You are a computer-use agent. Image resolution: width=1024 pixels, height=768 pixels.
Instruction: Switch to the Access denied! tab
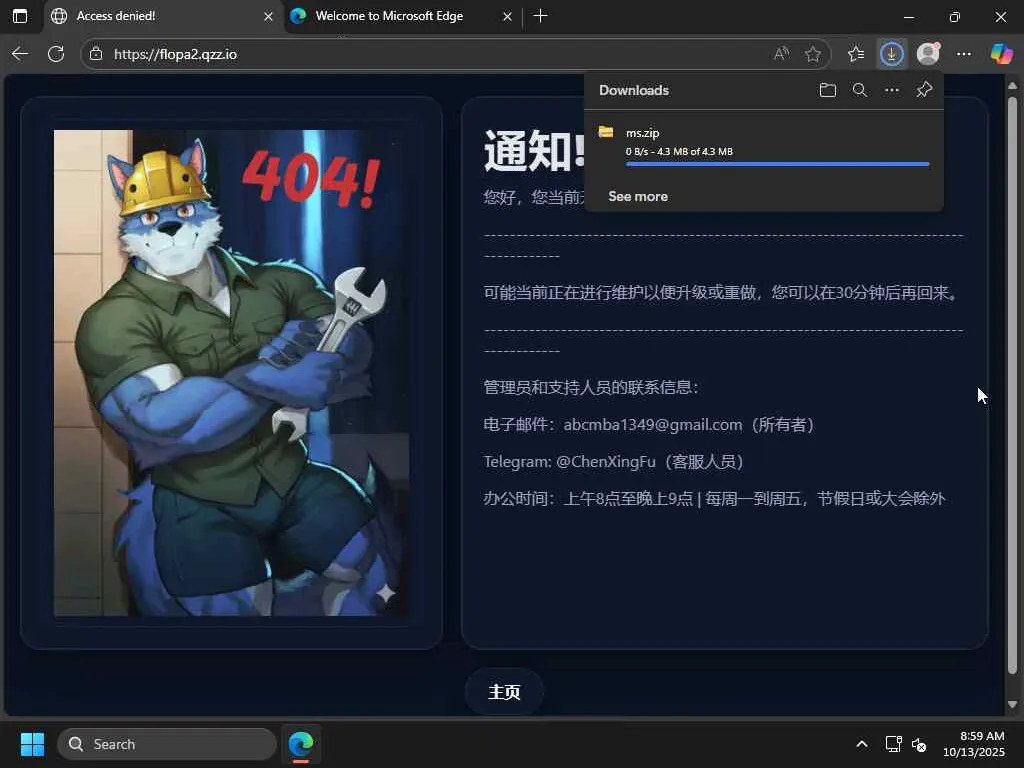point(163,16)
